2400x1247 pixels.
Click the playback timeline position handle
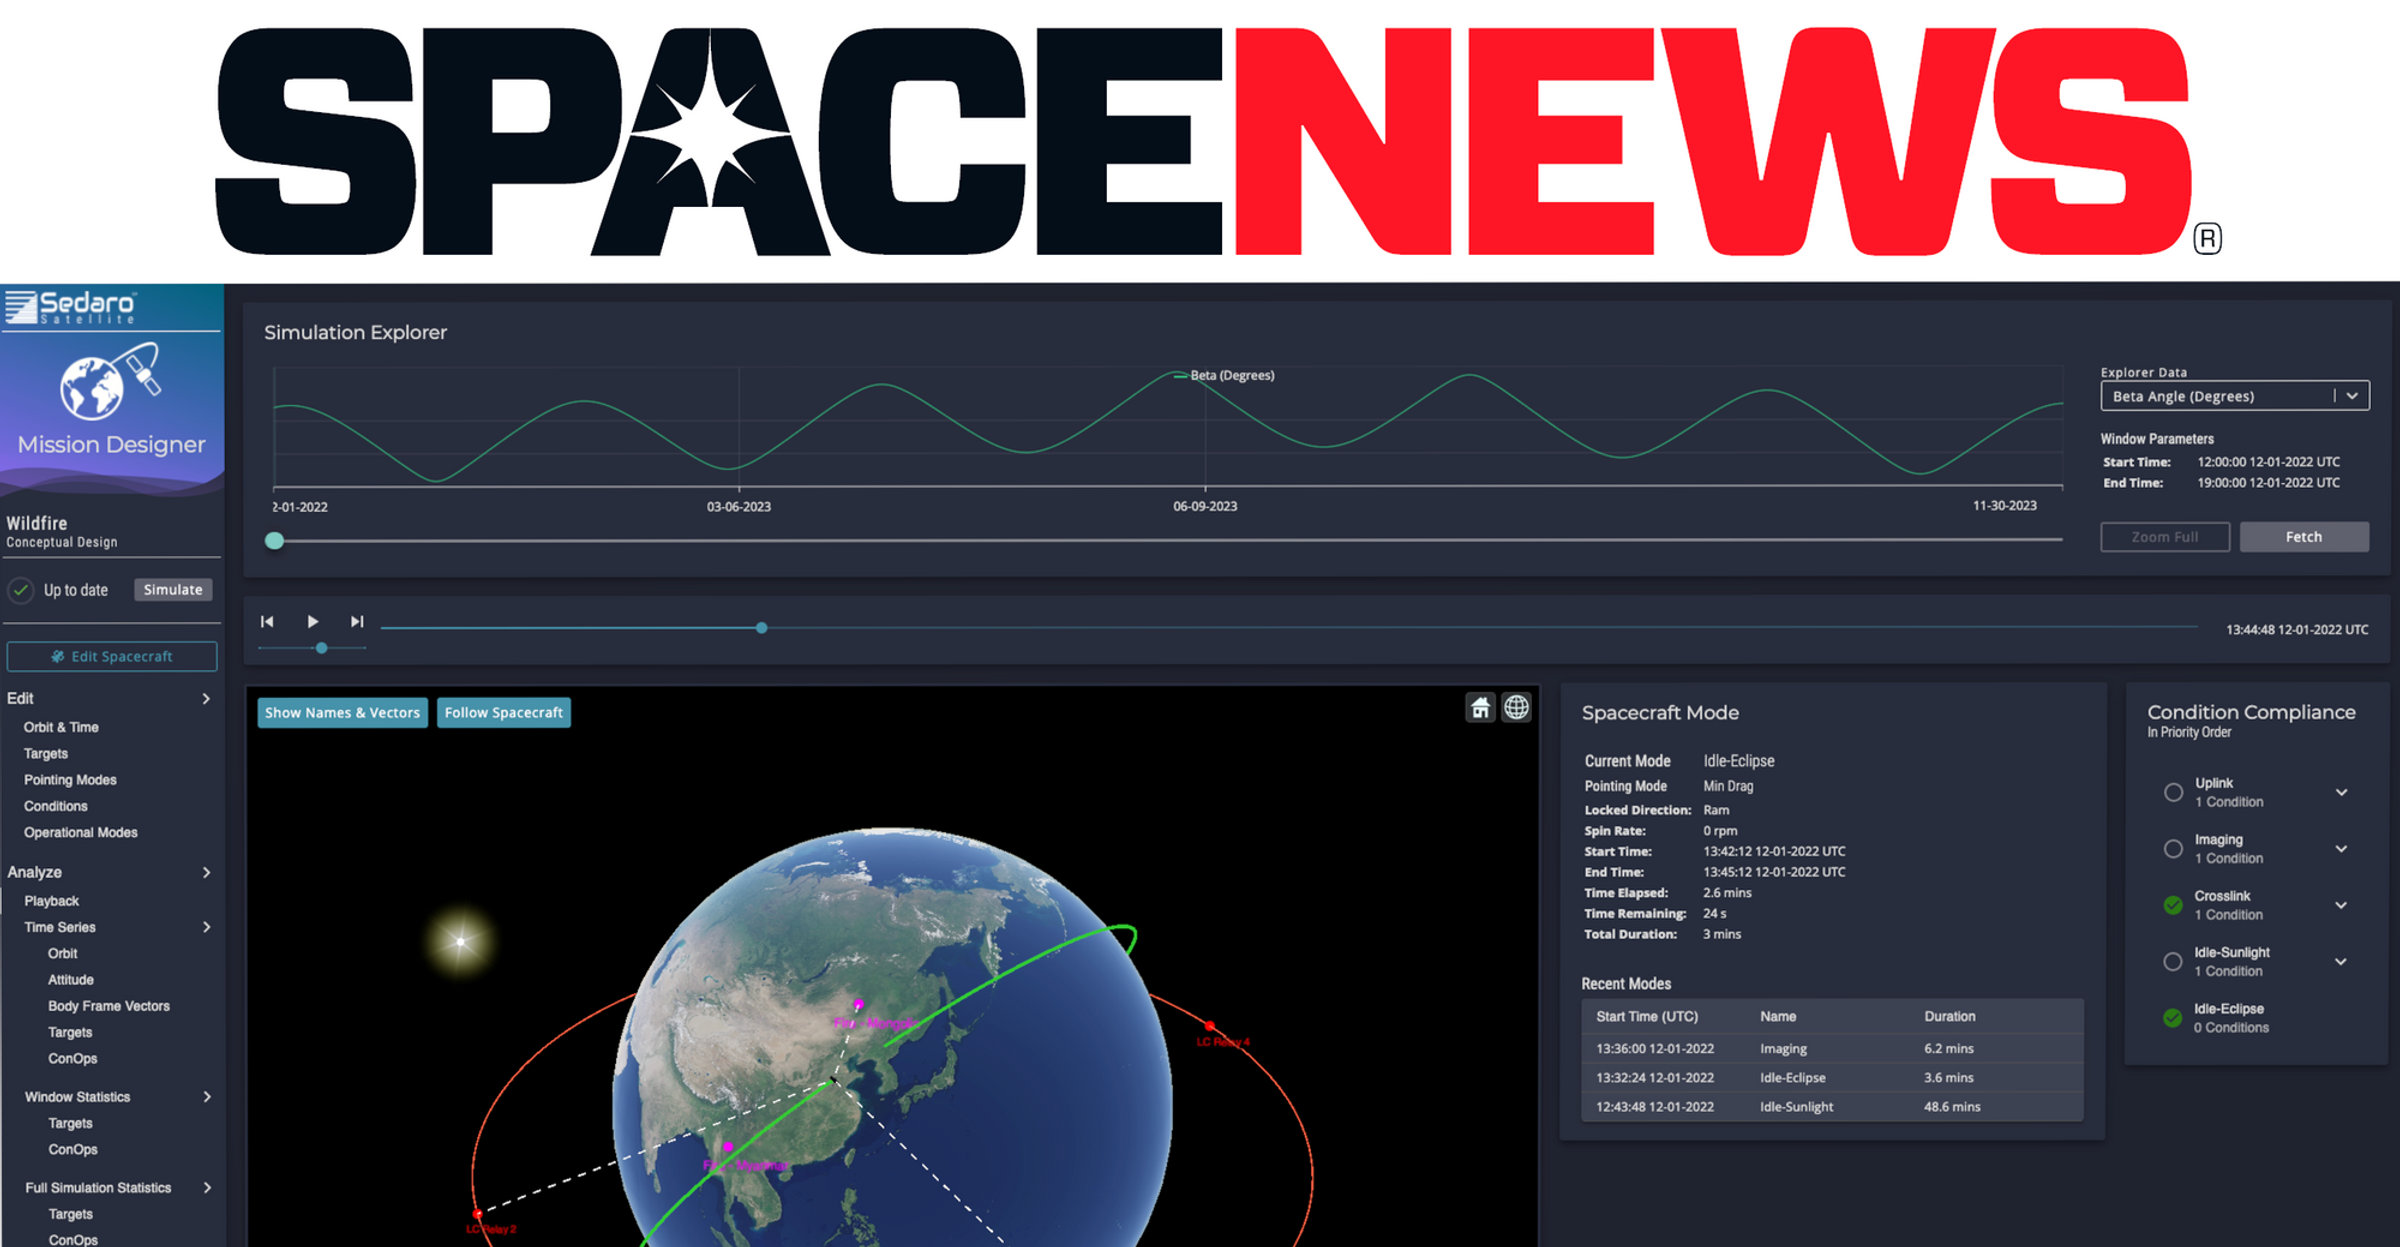tap(762, 628)
